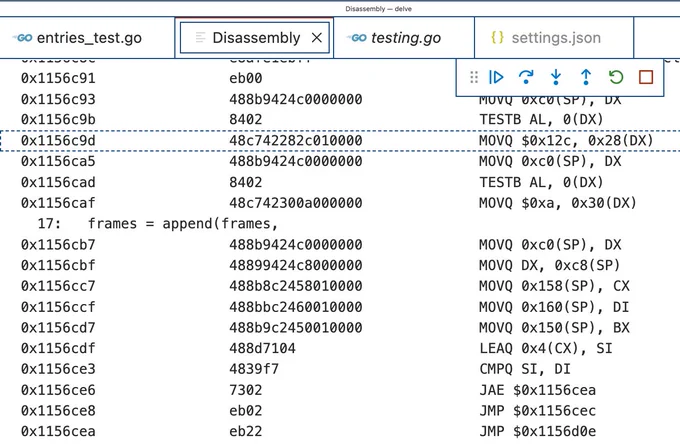This screenshot has height=445, width=680.
Task: Click bytes 48c742282c010000
Action: 296,141
